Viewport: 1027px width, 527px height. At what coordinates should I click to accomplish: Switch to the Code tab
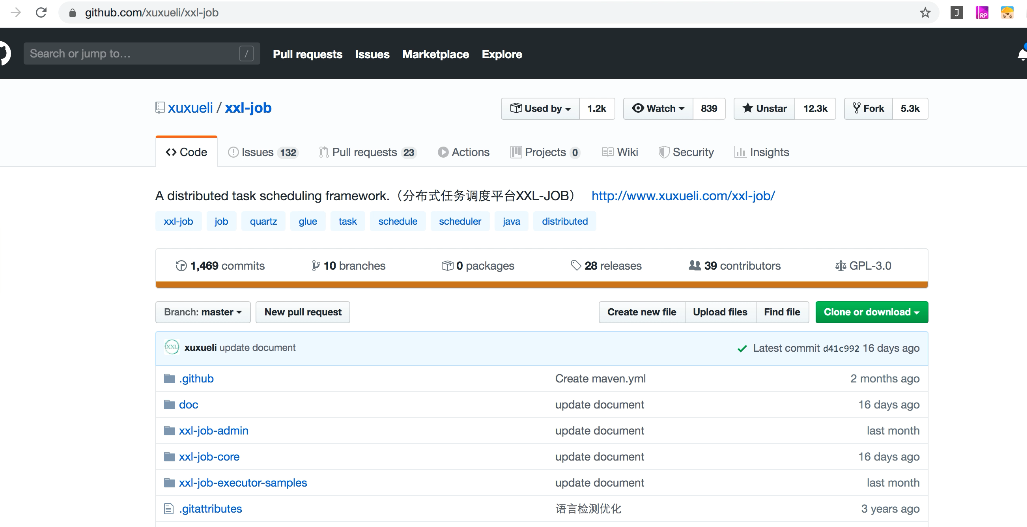187,152
